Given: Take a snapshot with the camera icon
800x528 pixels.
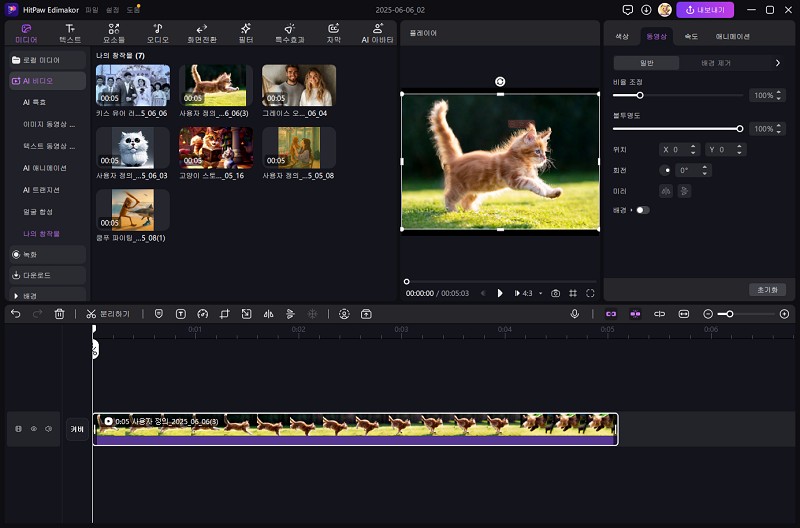Looking at the screenshot, I should (556, 293).
